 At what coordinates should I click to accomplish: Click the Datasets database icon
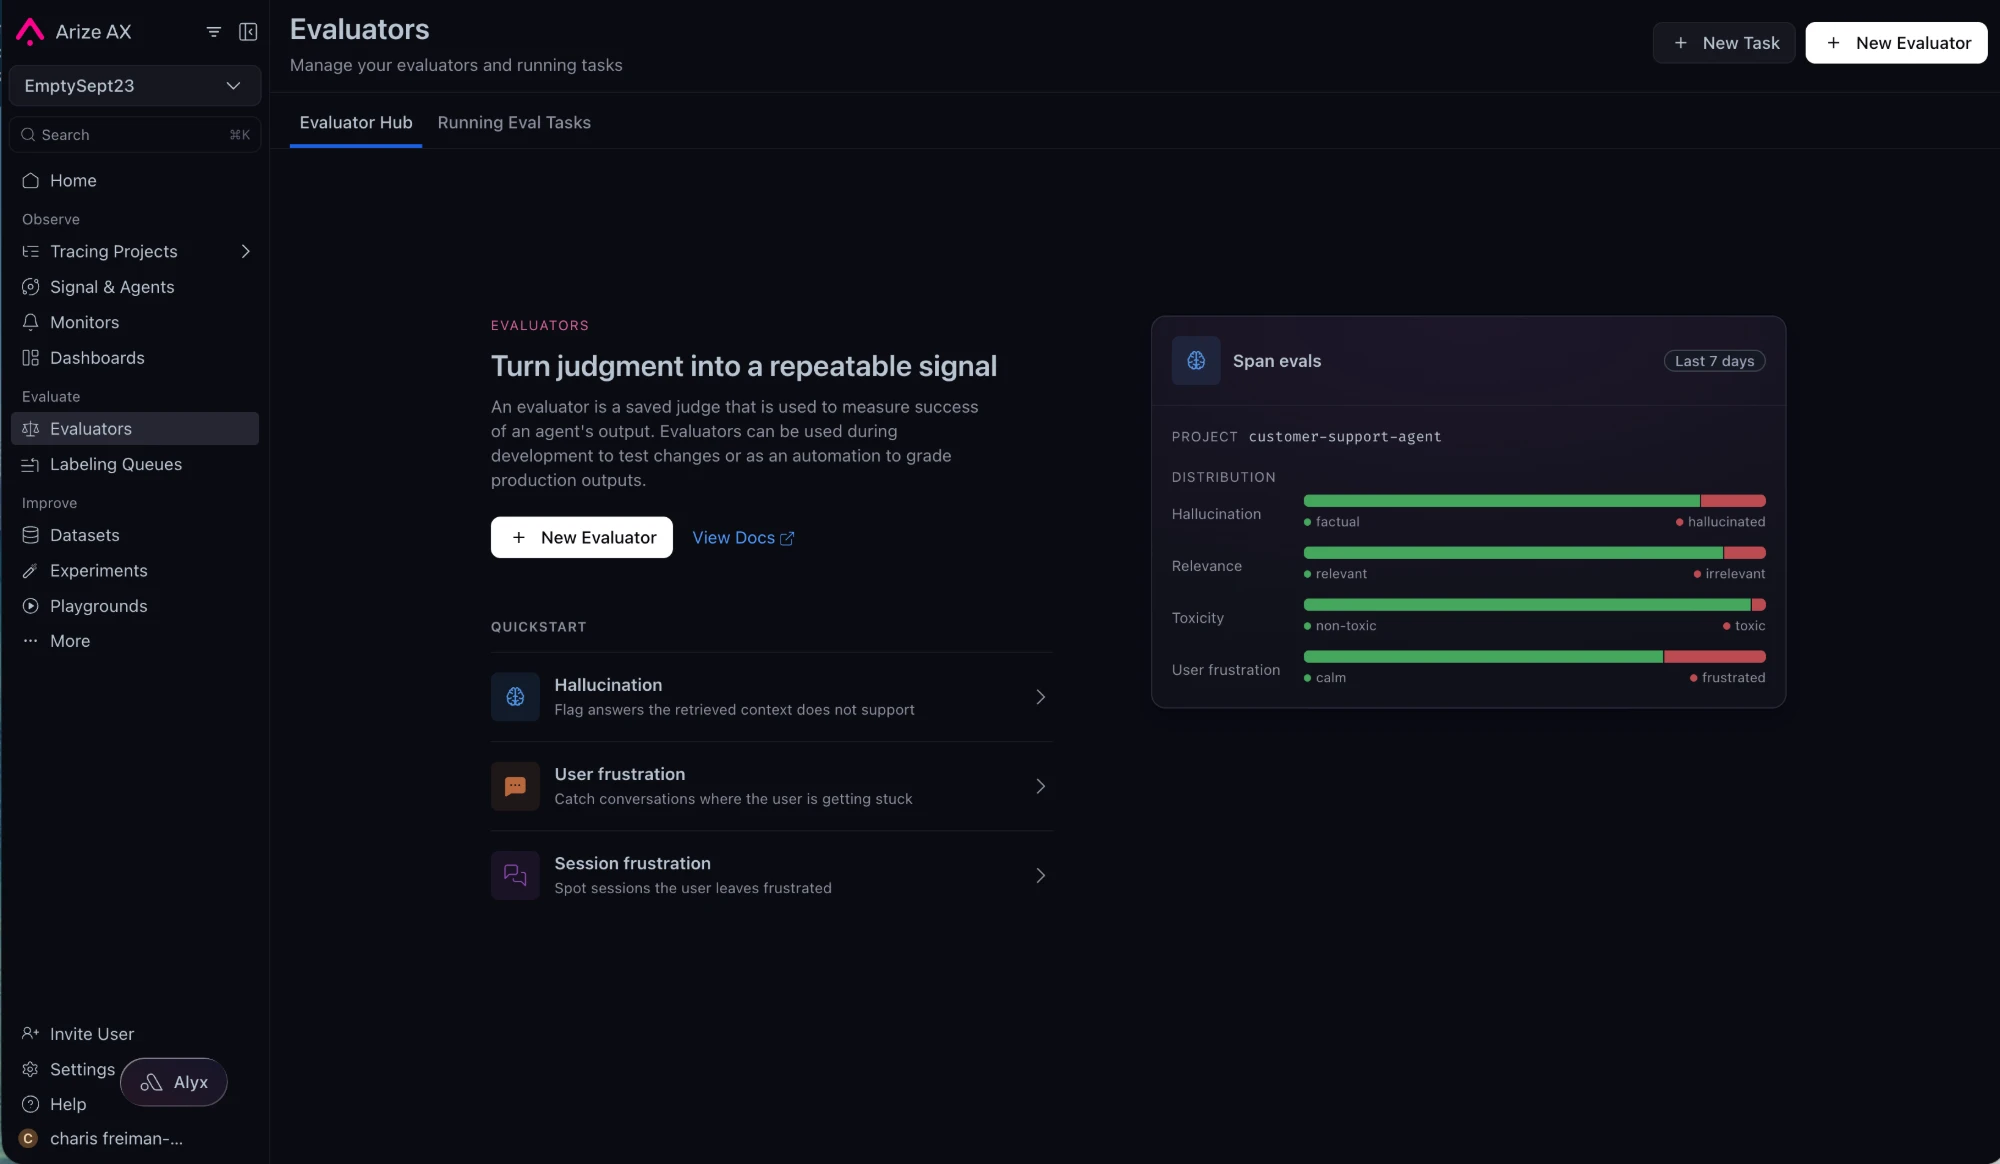(x=31, y=536)
